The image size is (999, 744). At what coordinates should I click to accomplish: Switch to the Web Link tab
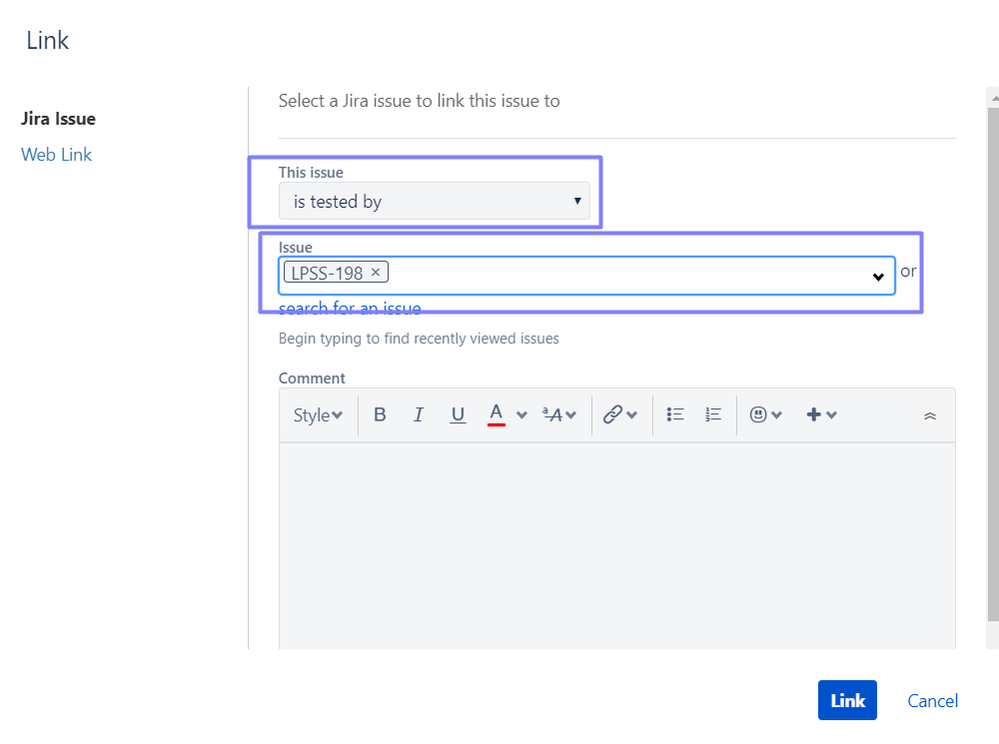pos(56,155)
